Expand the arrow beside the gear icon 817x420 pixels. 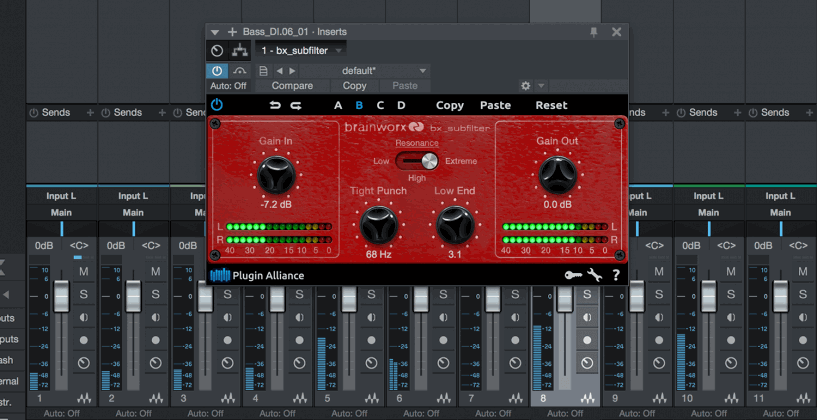(x=541, y=85)
